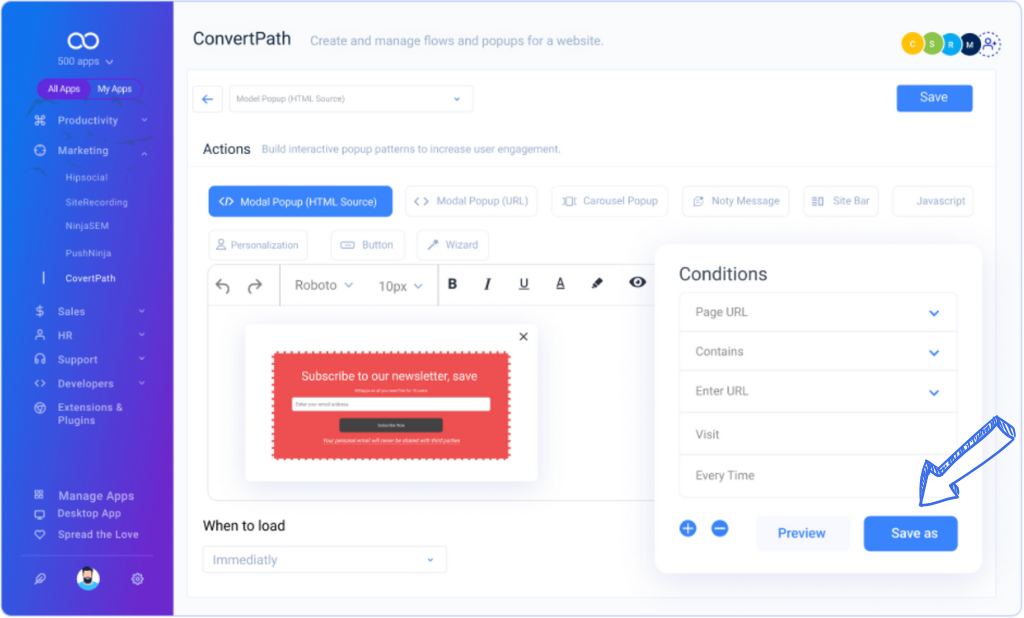Undo the last edit

[x=221, y=285]
